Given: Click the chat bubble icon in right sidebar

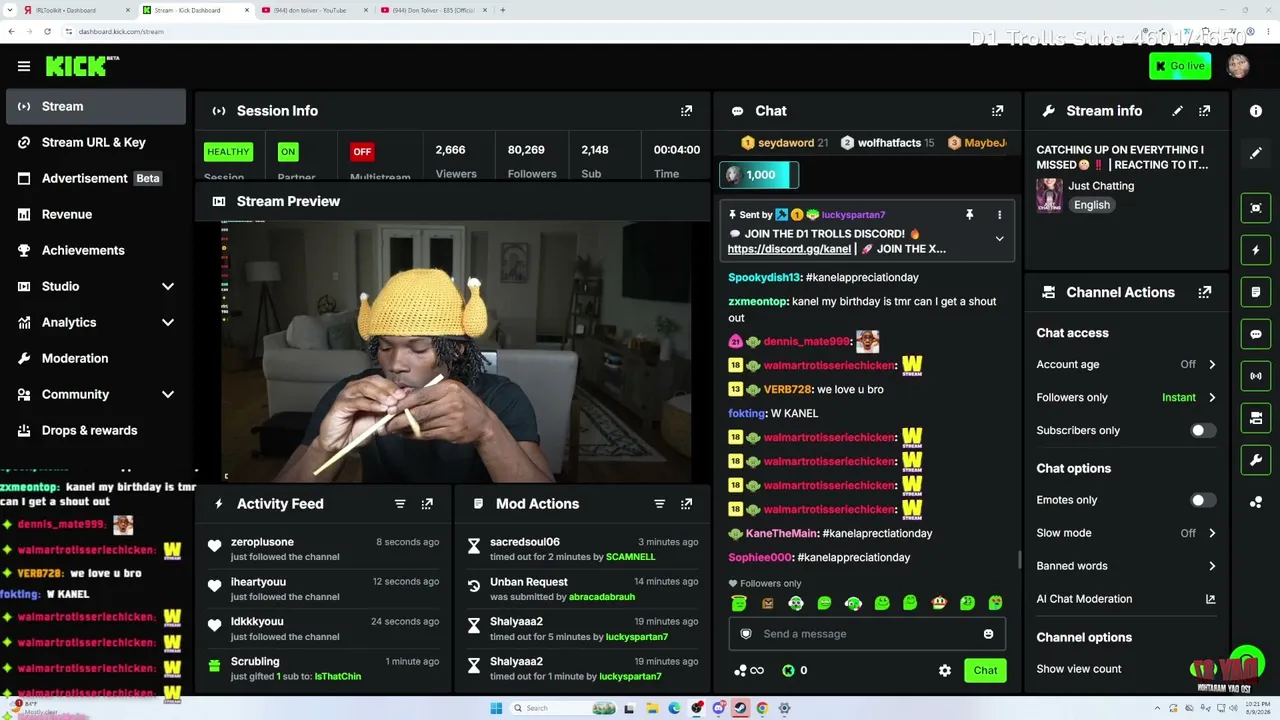Looking at the screenshot, I should click(1256, 334).
